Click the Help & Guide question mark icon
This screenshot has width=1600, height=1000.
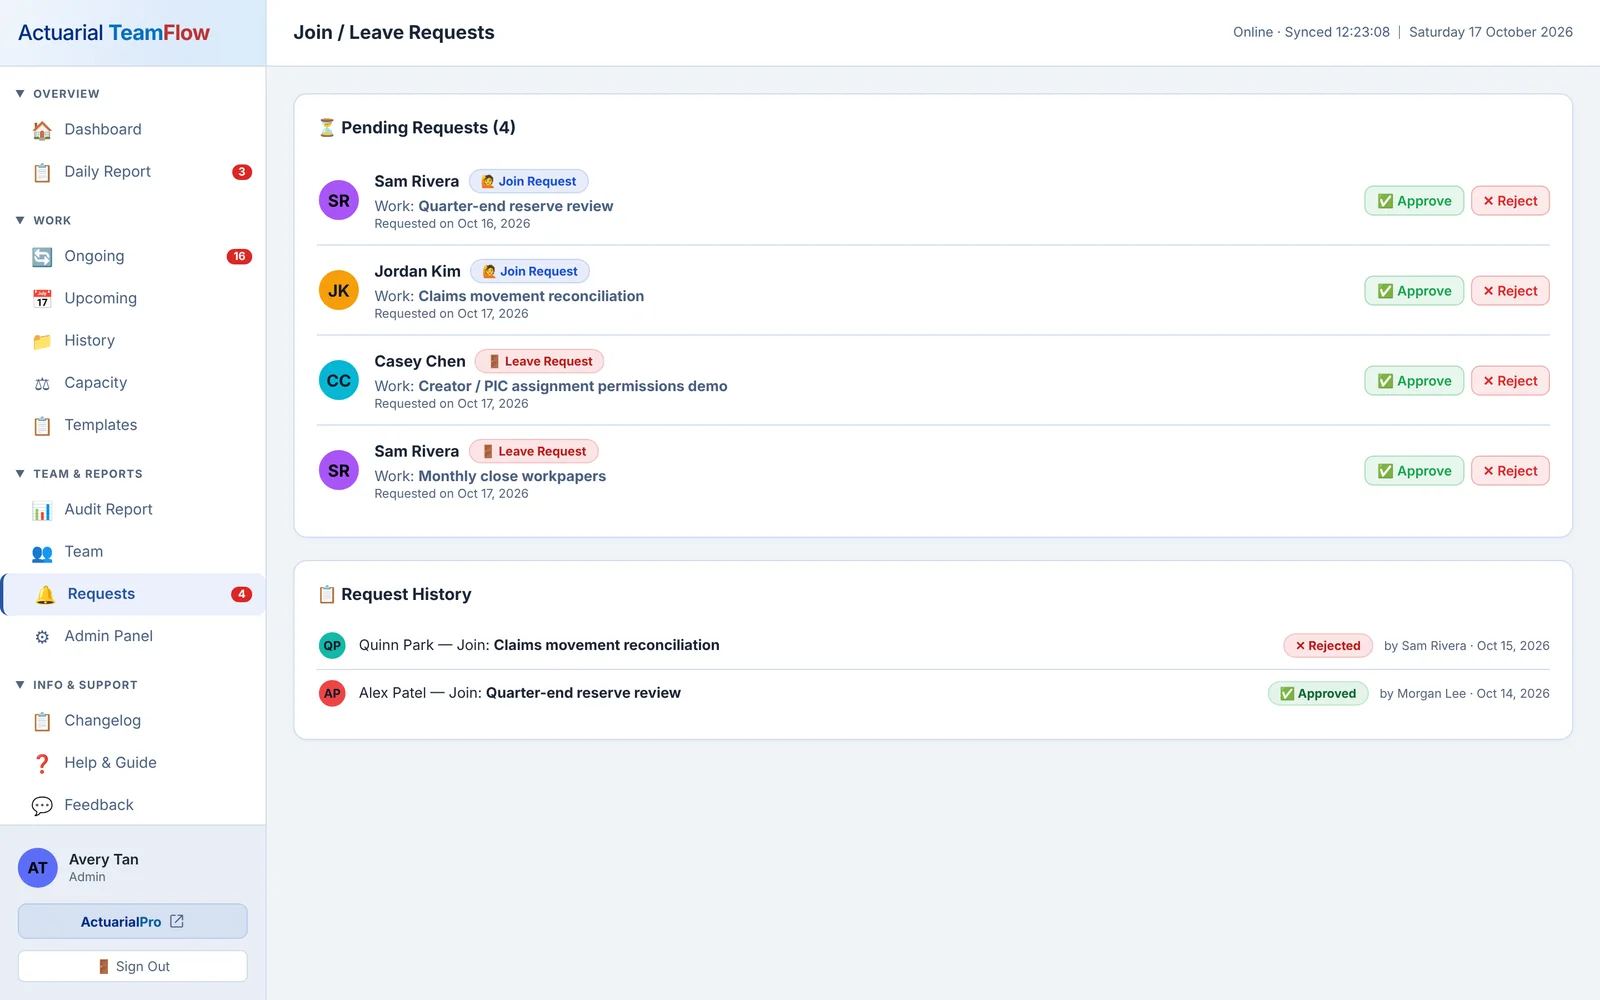pos(42,763)
